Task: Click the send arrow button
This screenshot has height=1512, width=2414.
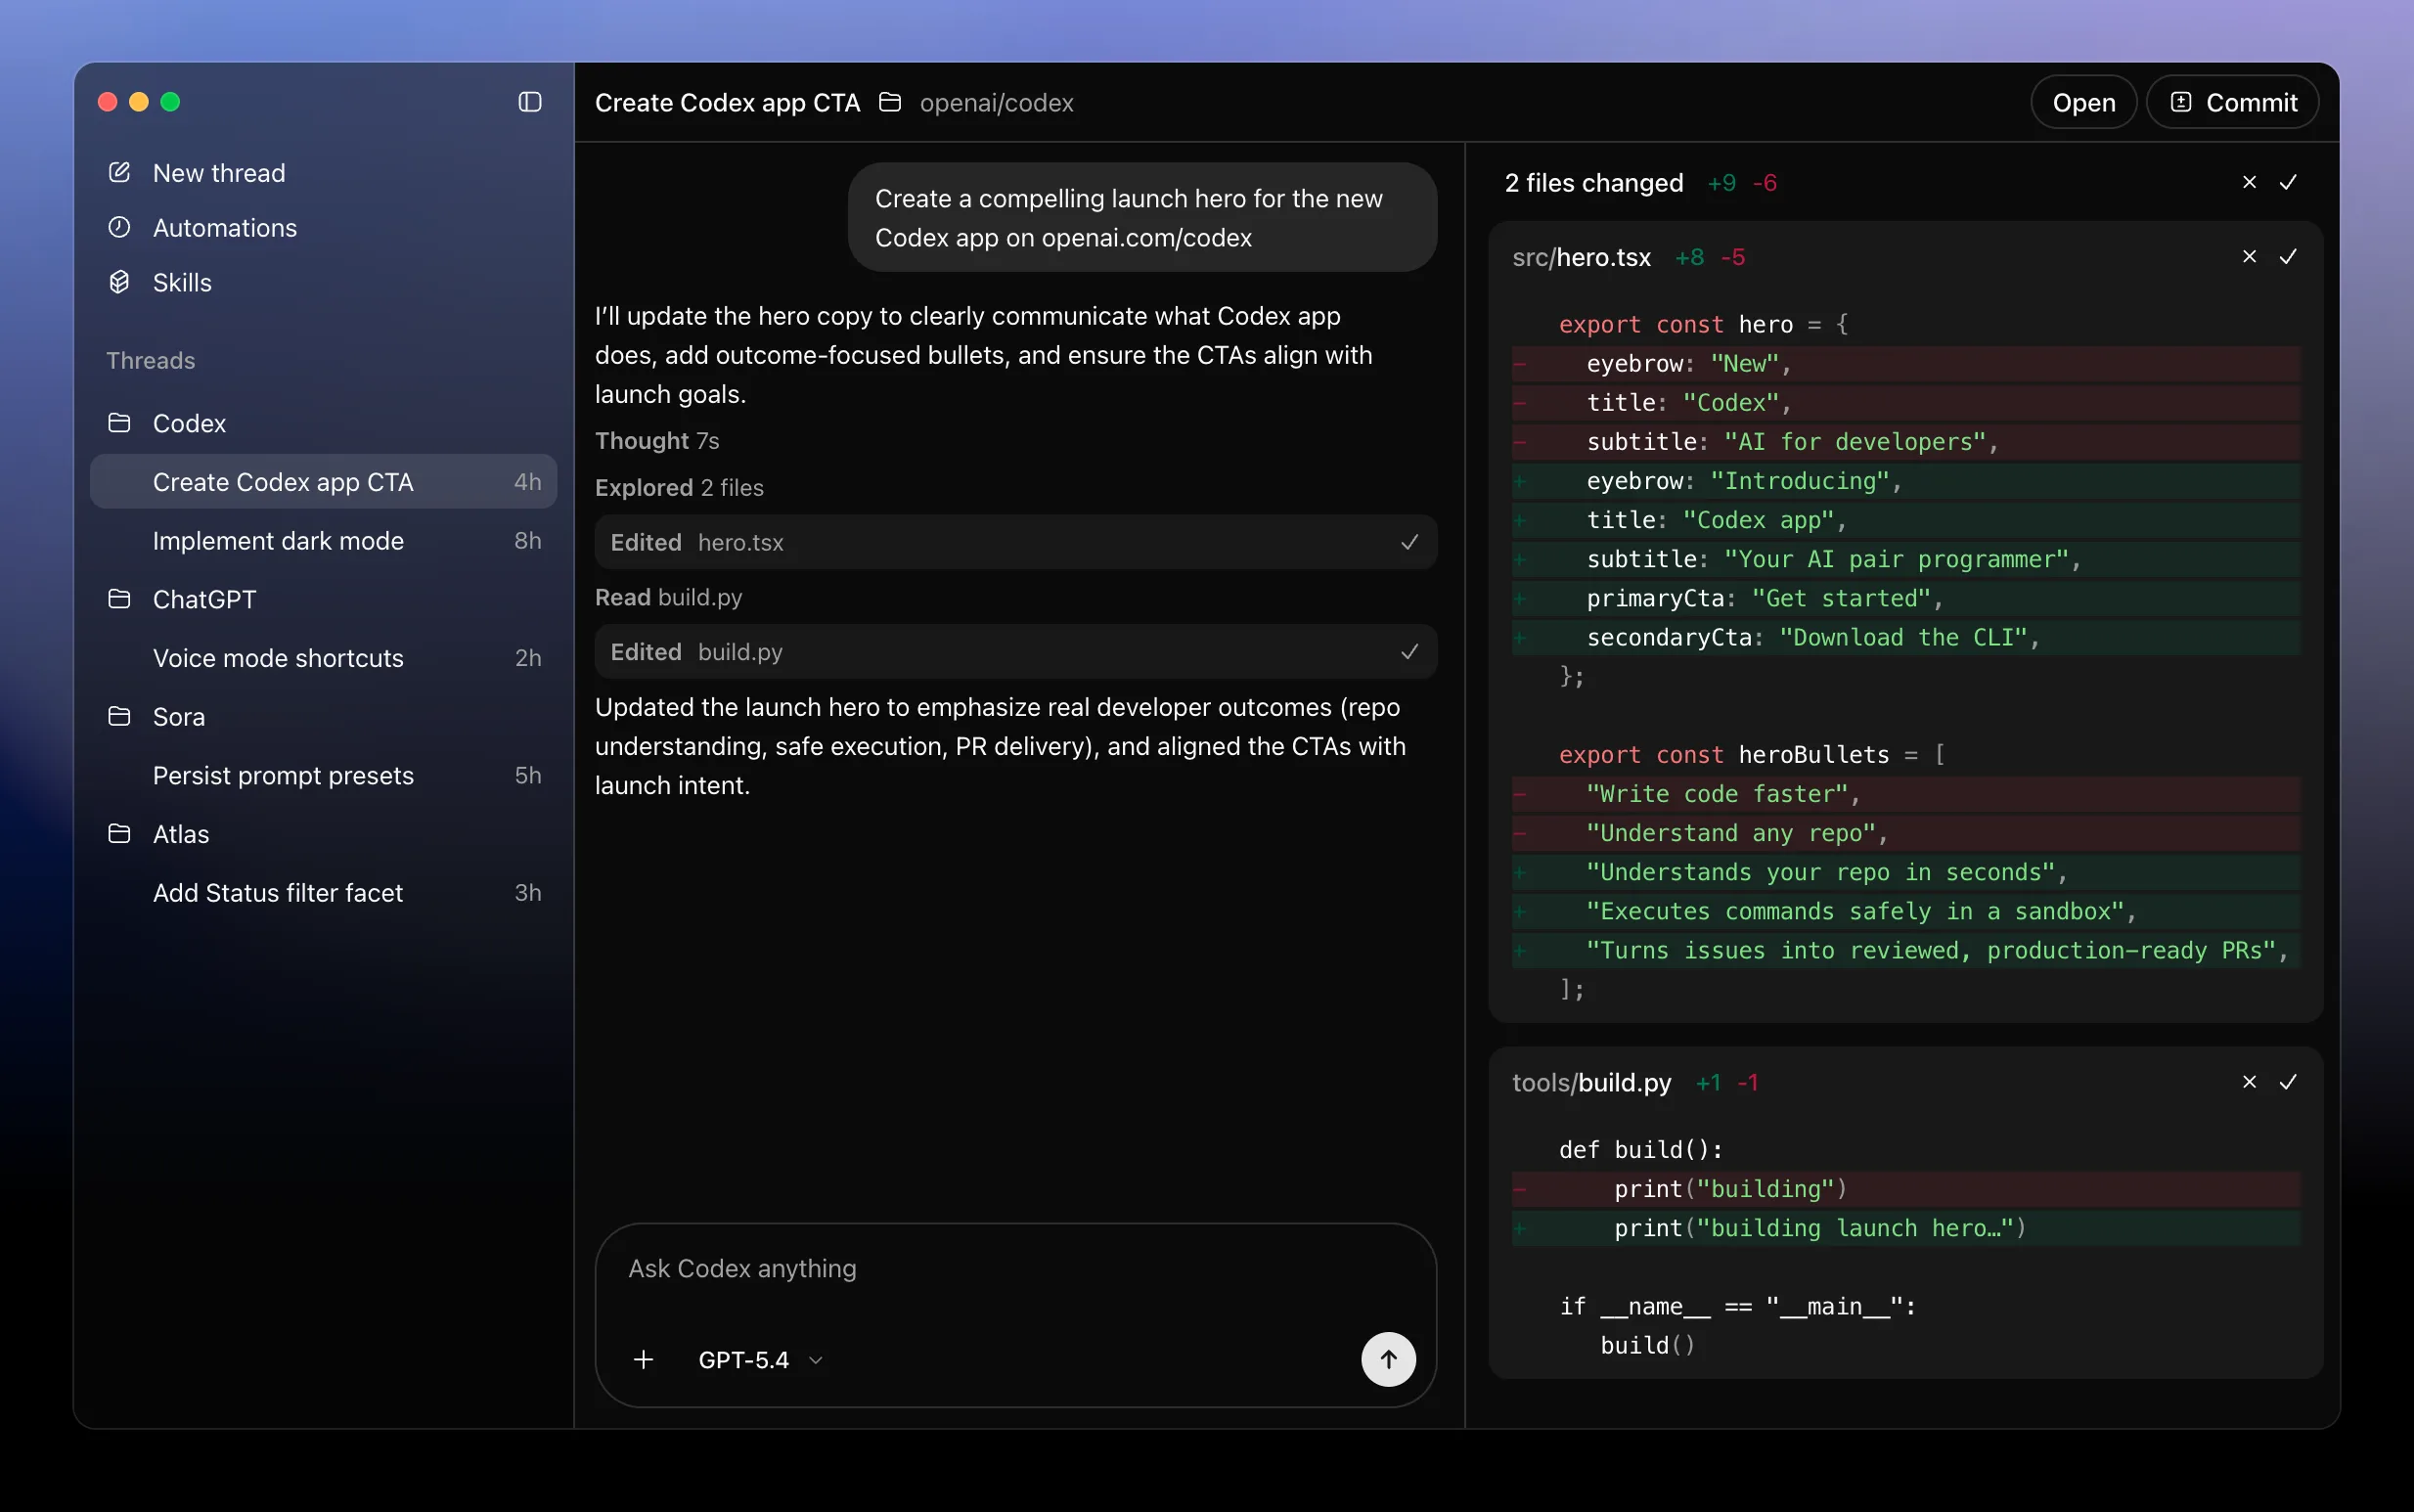Action: coord(1388,1359)
